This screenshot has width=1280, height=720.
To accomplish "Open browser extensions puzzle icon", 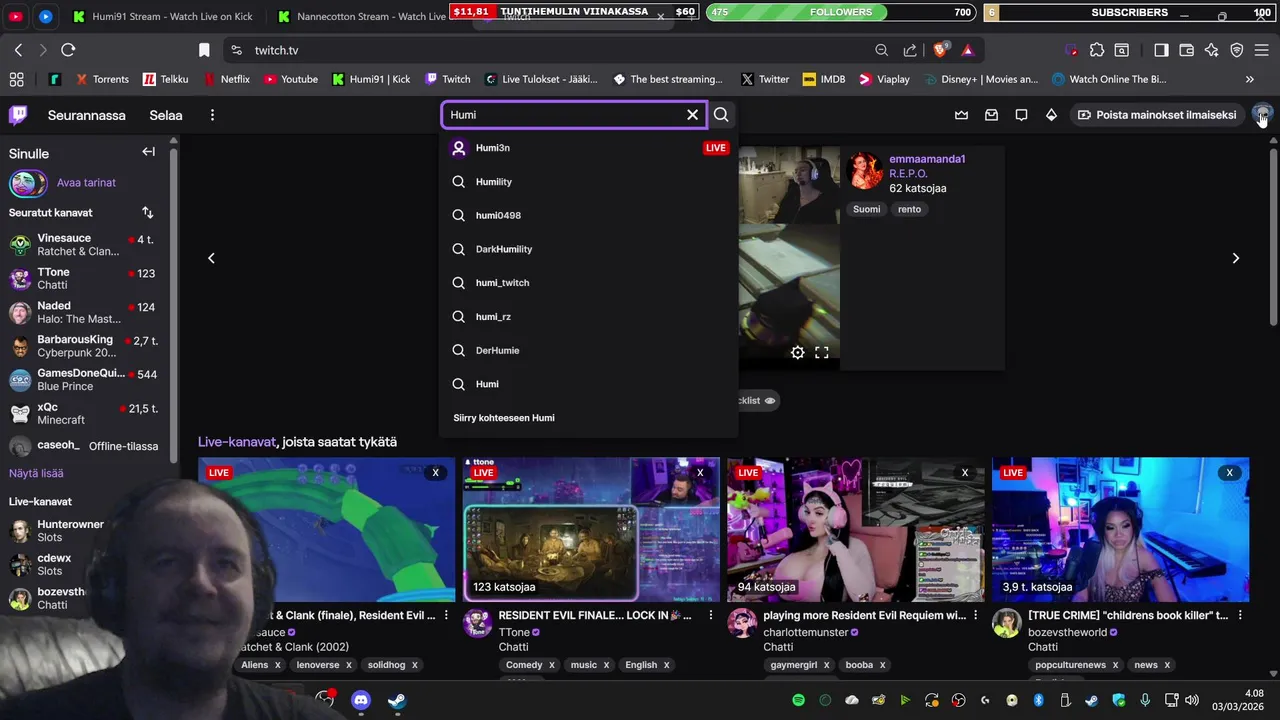I will [1097, 50].
